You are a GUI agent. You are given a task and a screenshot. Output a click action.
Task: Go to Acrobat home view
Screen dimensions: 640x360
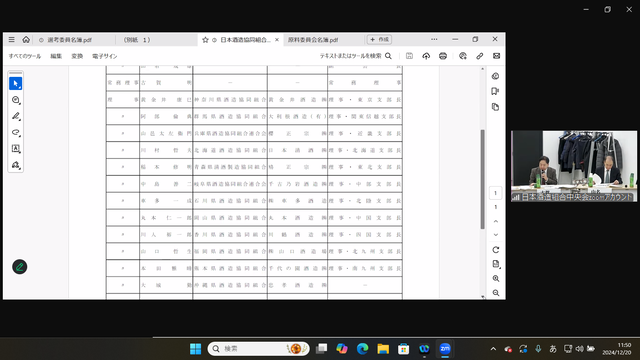click(x=26, y=40)
